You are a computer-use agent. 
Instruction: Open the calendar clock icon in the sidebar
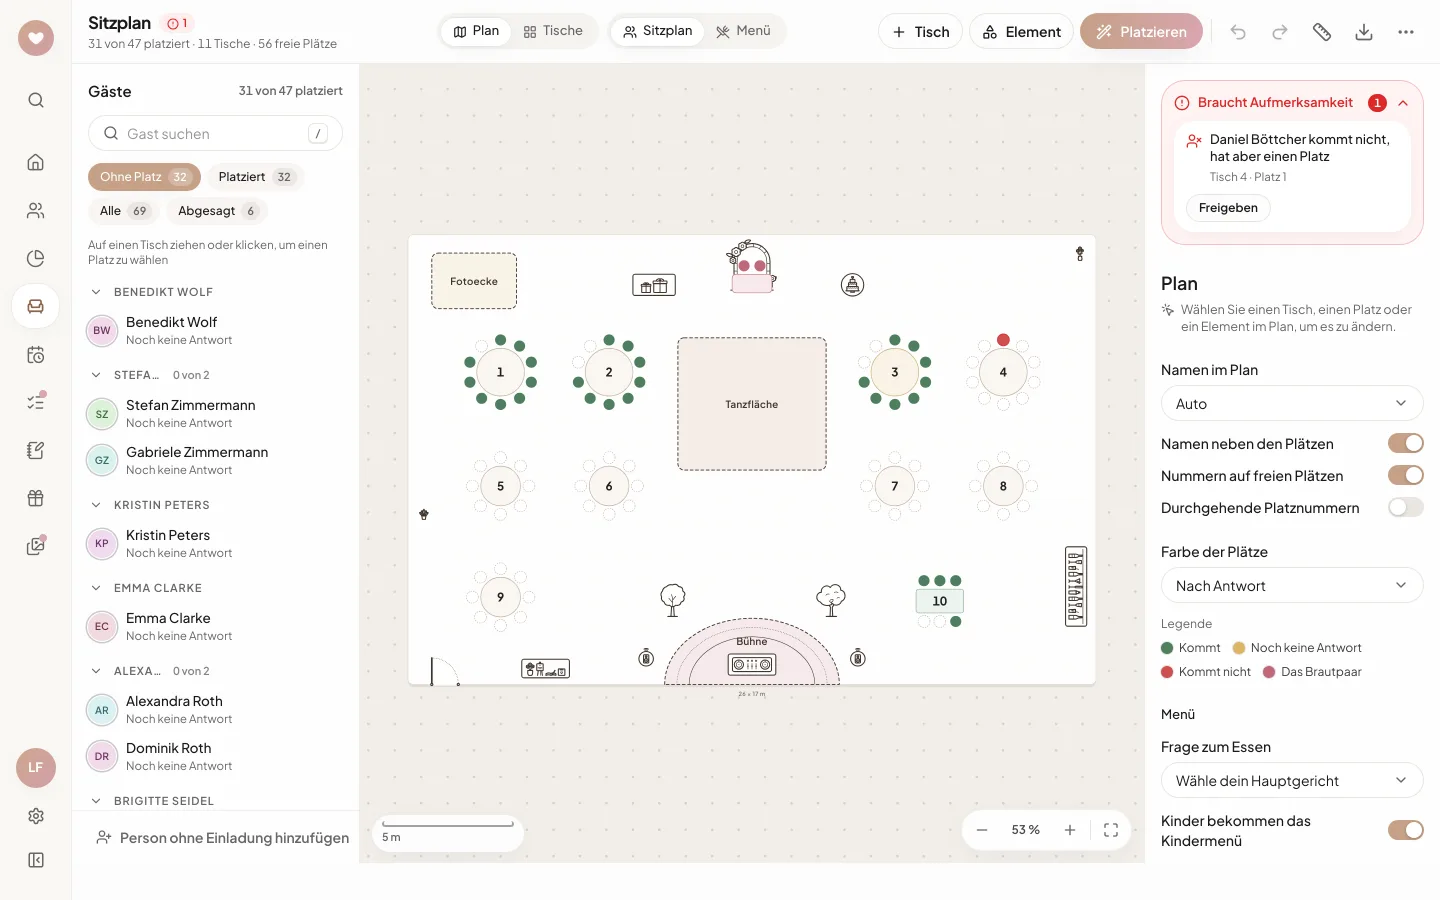pyautogui.click(x=36, y=355)
